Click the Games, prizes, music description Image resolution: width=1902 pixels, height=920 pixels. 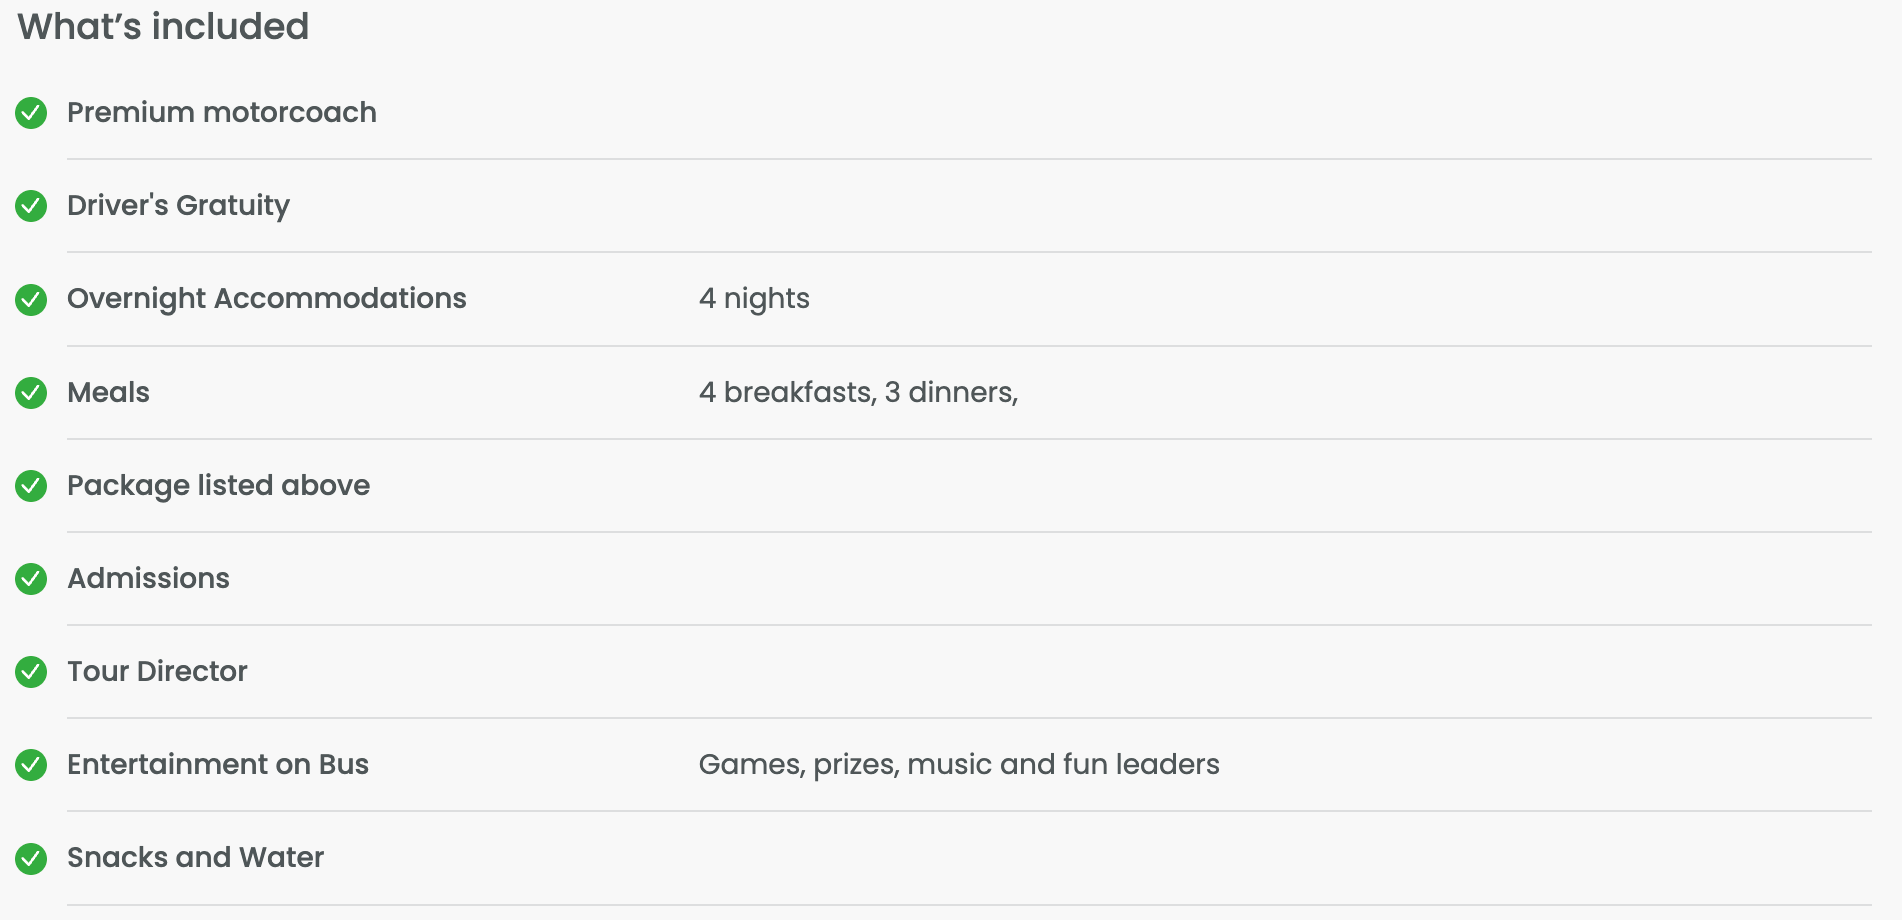pos(958,764)
